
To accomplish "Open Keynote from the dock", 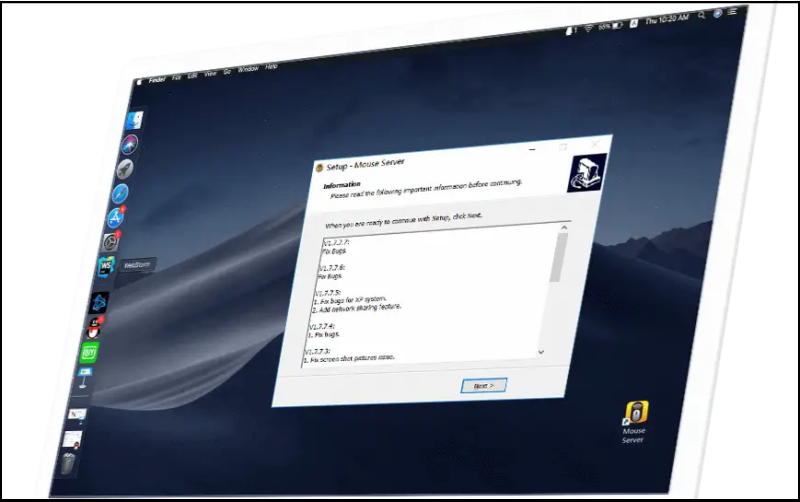I will [84, 377].
